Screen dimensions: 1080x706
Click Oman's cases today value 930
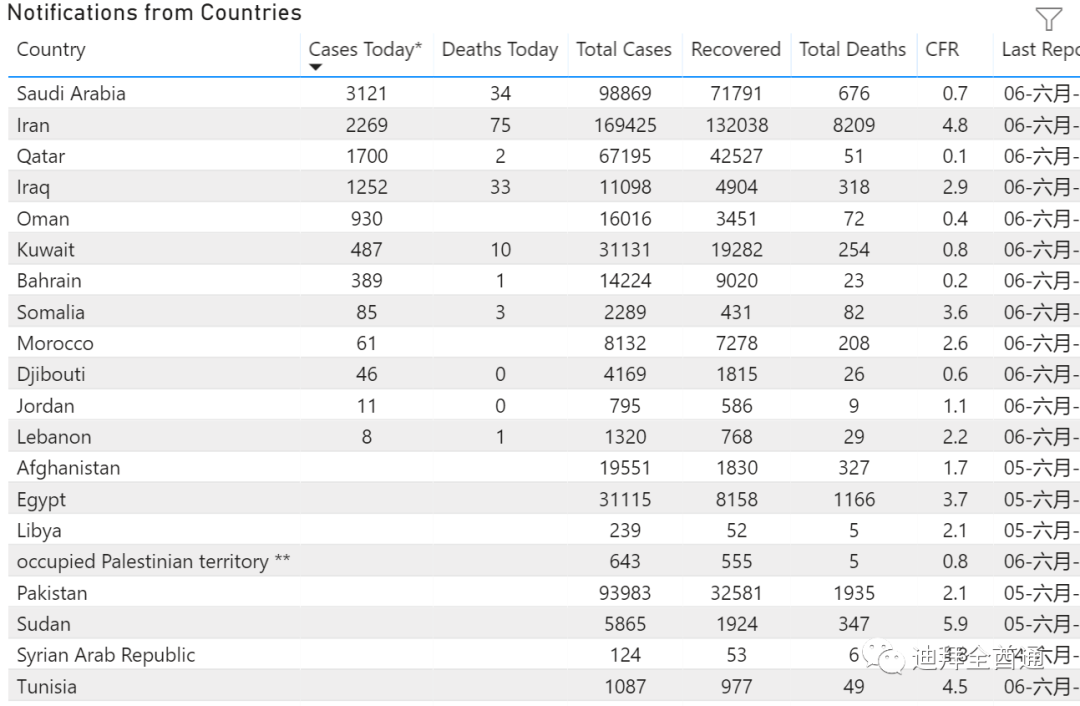pyautogui.click(x=366, y=219)
